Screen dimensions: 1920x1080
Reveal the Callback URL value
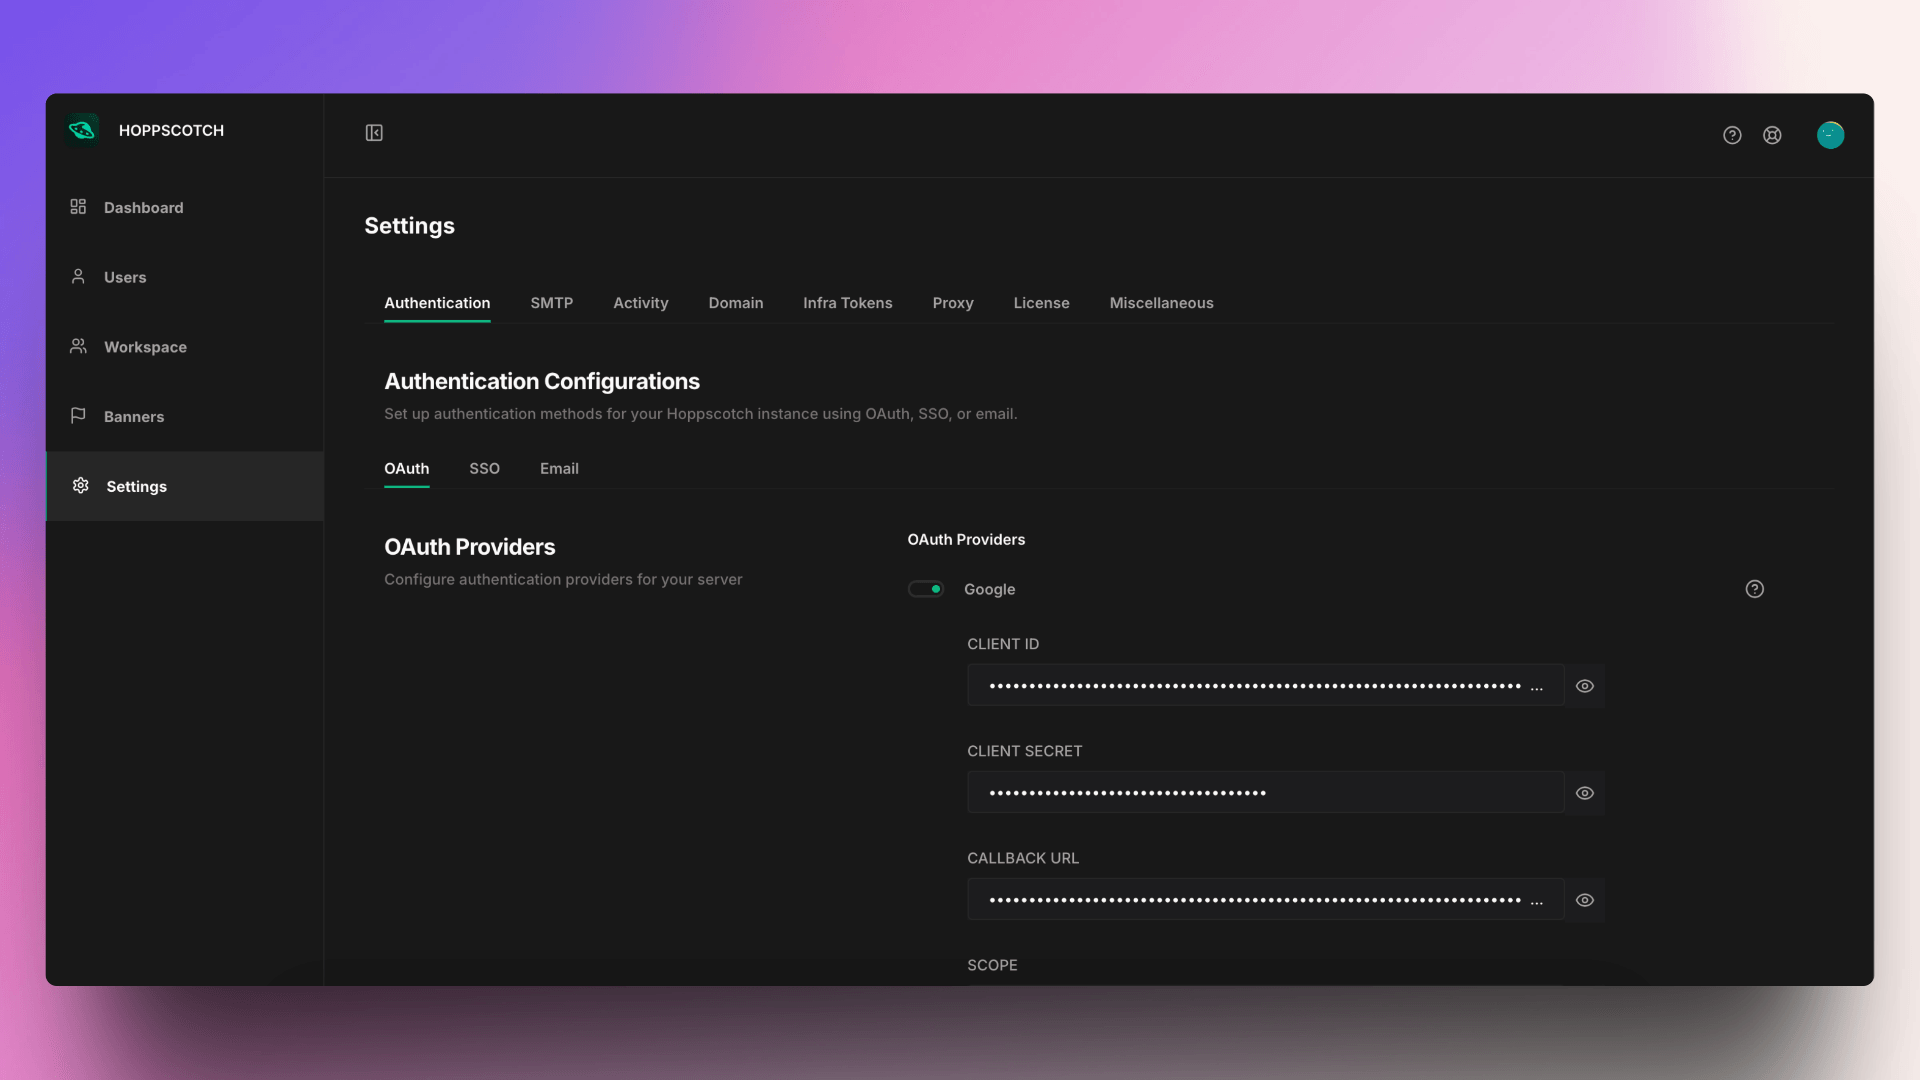[x=1584, y=900]
